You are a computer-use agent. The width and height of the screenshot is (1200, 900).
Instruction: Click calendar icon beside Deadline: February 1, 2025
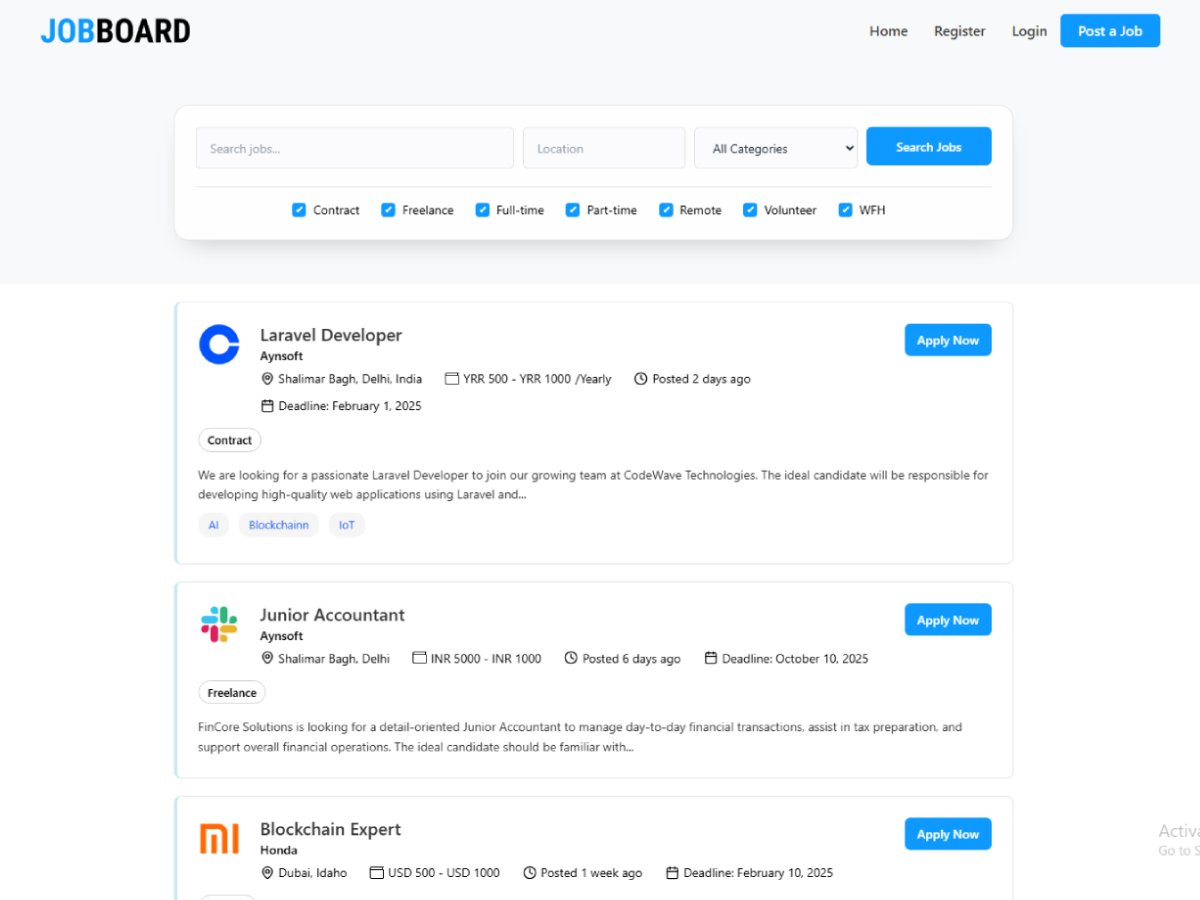click(267, 406)
